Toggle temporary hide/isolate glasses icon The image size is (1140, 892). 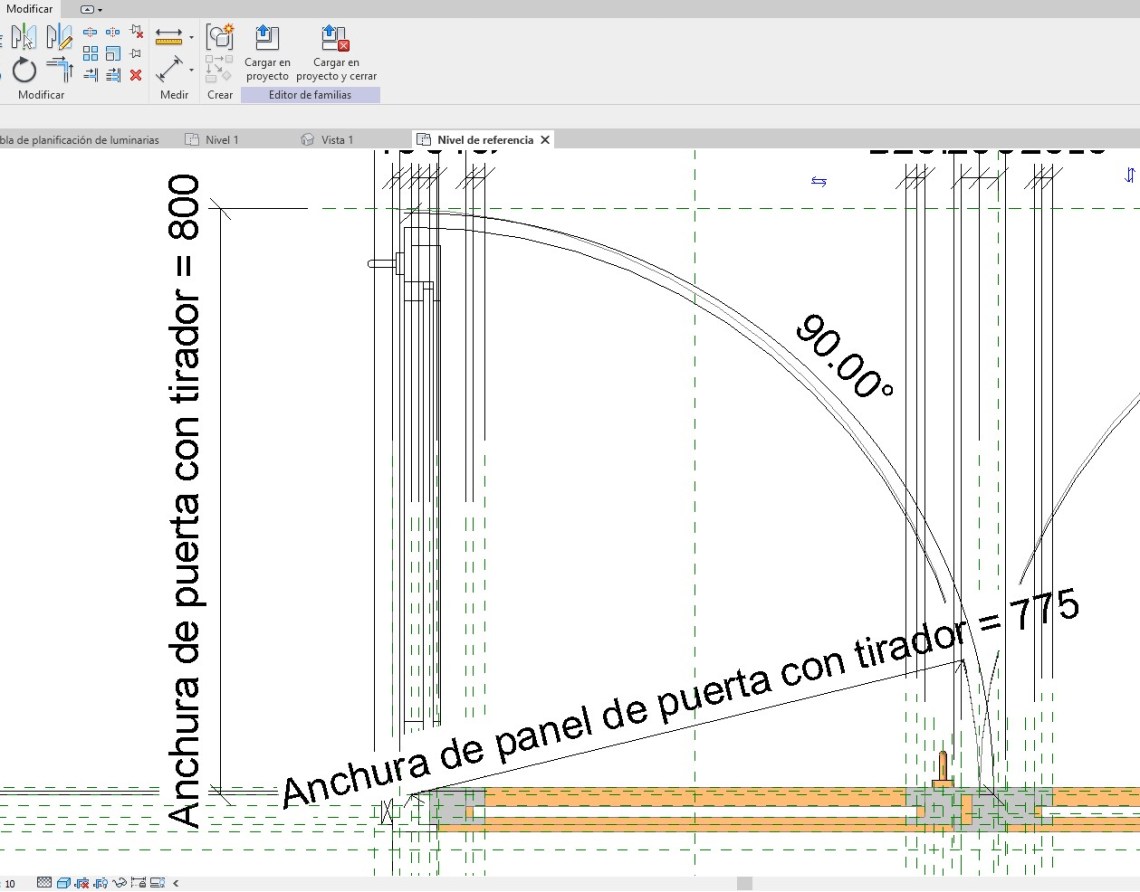pos(120,883)
